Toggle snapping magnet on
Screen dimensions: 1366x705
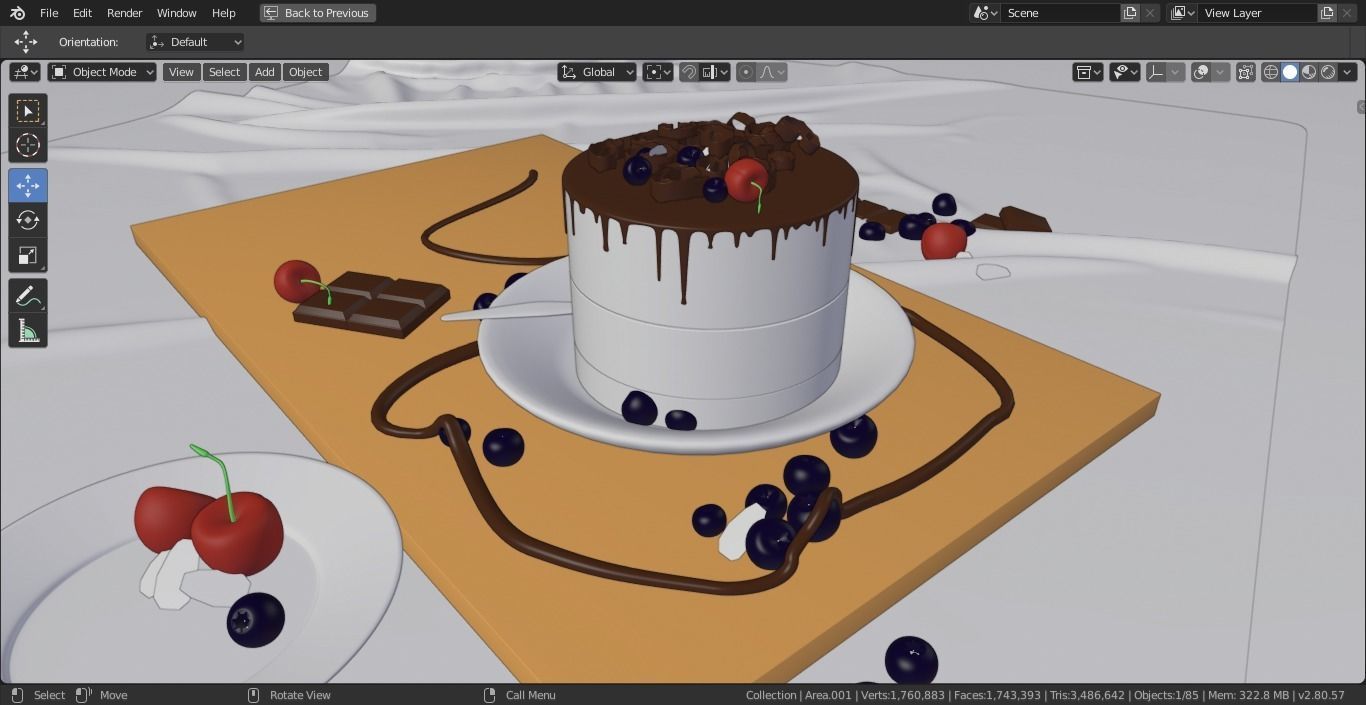coord(688,72)
